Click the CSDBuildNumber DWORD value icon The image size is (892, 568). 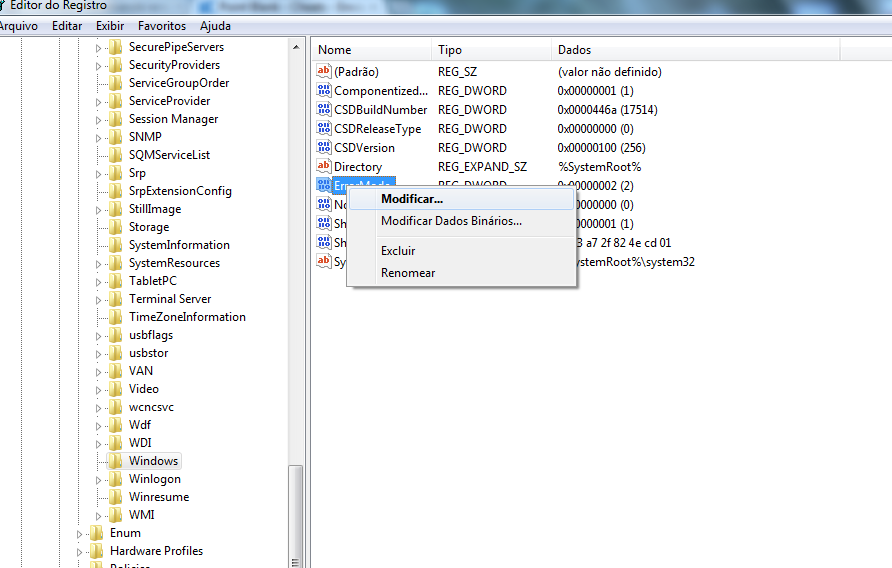point(323,110)
